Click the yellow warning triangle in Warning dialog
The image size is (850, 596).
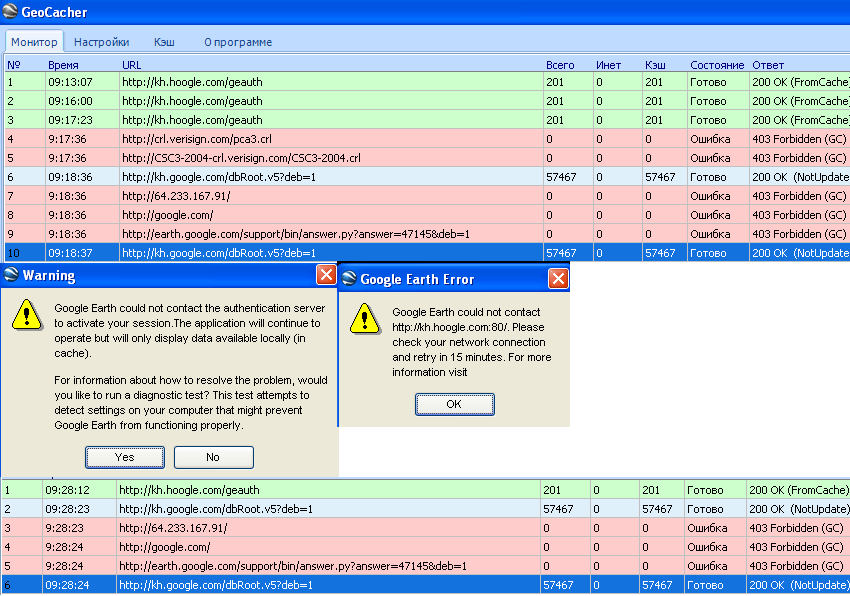(x=26, y=315)
